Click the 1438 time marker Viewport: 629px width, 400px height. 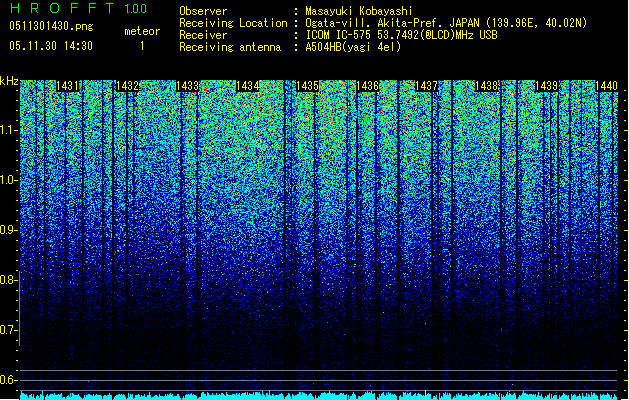(487, 86)
